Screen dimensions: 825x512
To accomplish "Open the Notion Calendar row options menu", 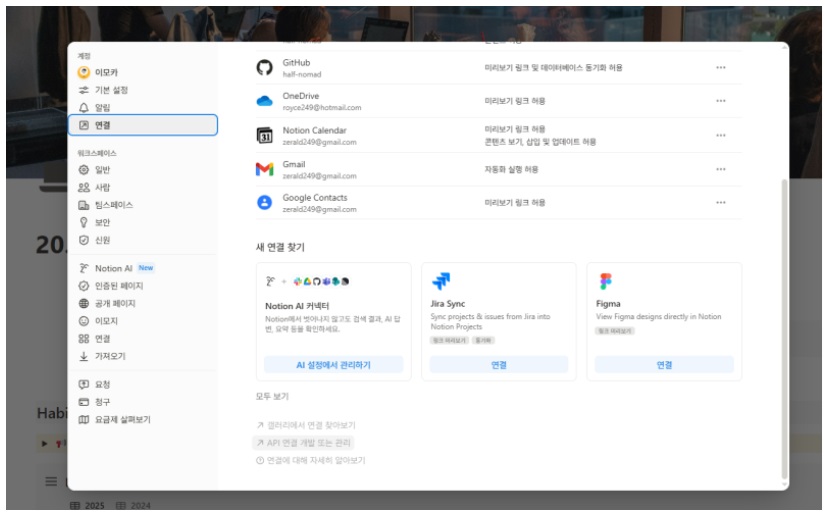I will [721, 135].
